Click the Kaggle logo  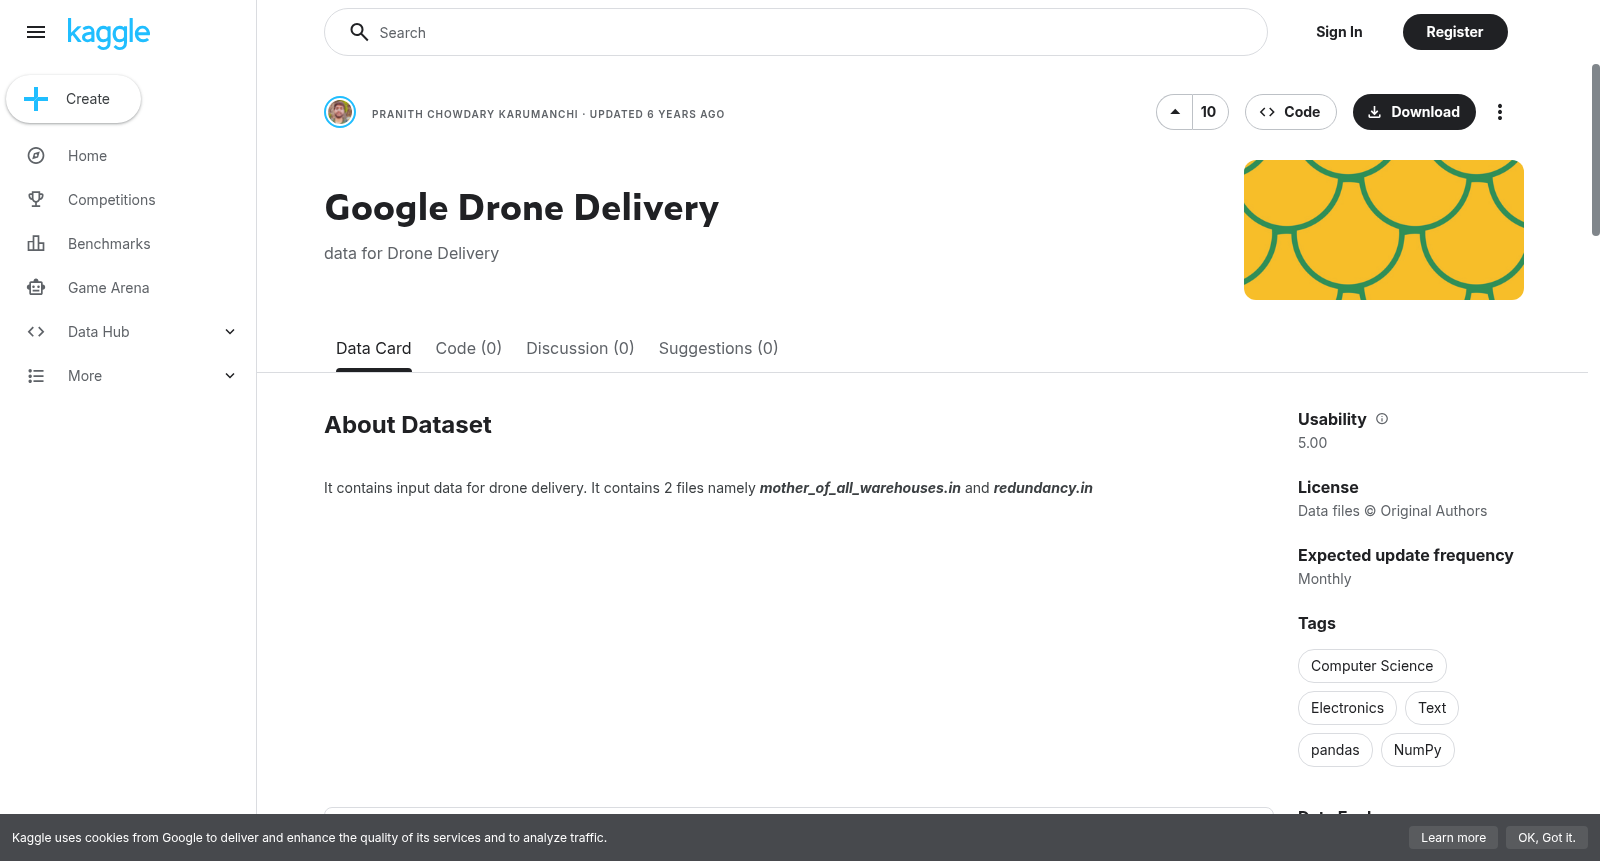(x=108, y=33)
